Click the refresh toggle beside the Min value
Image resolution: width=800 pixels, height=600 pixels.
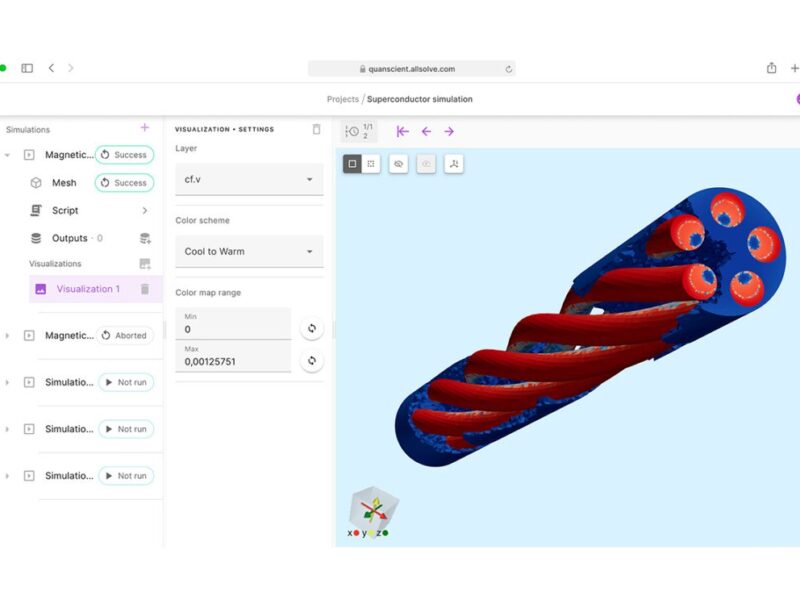click(x=310, y=328)
